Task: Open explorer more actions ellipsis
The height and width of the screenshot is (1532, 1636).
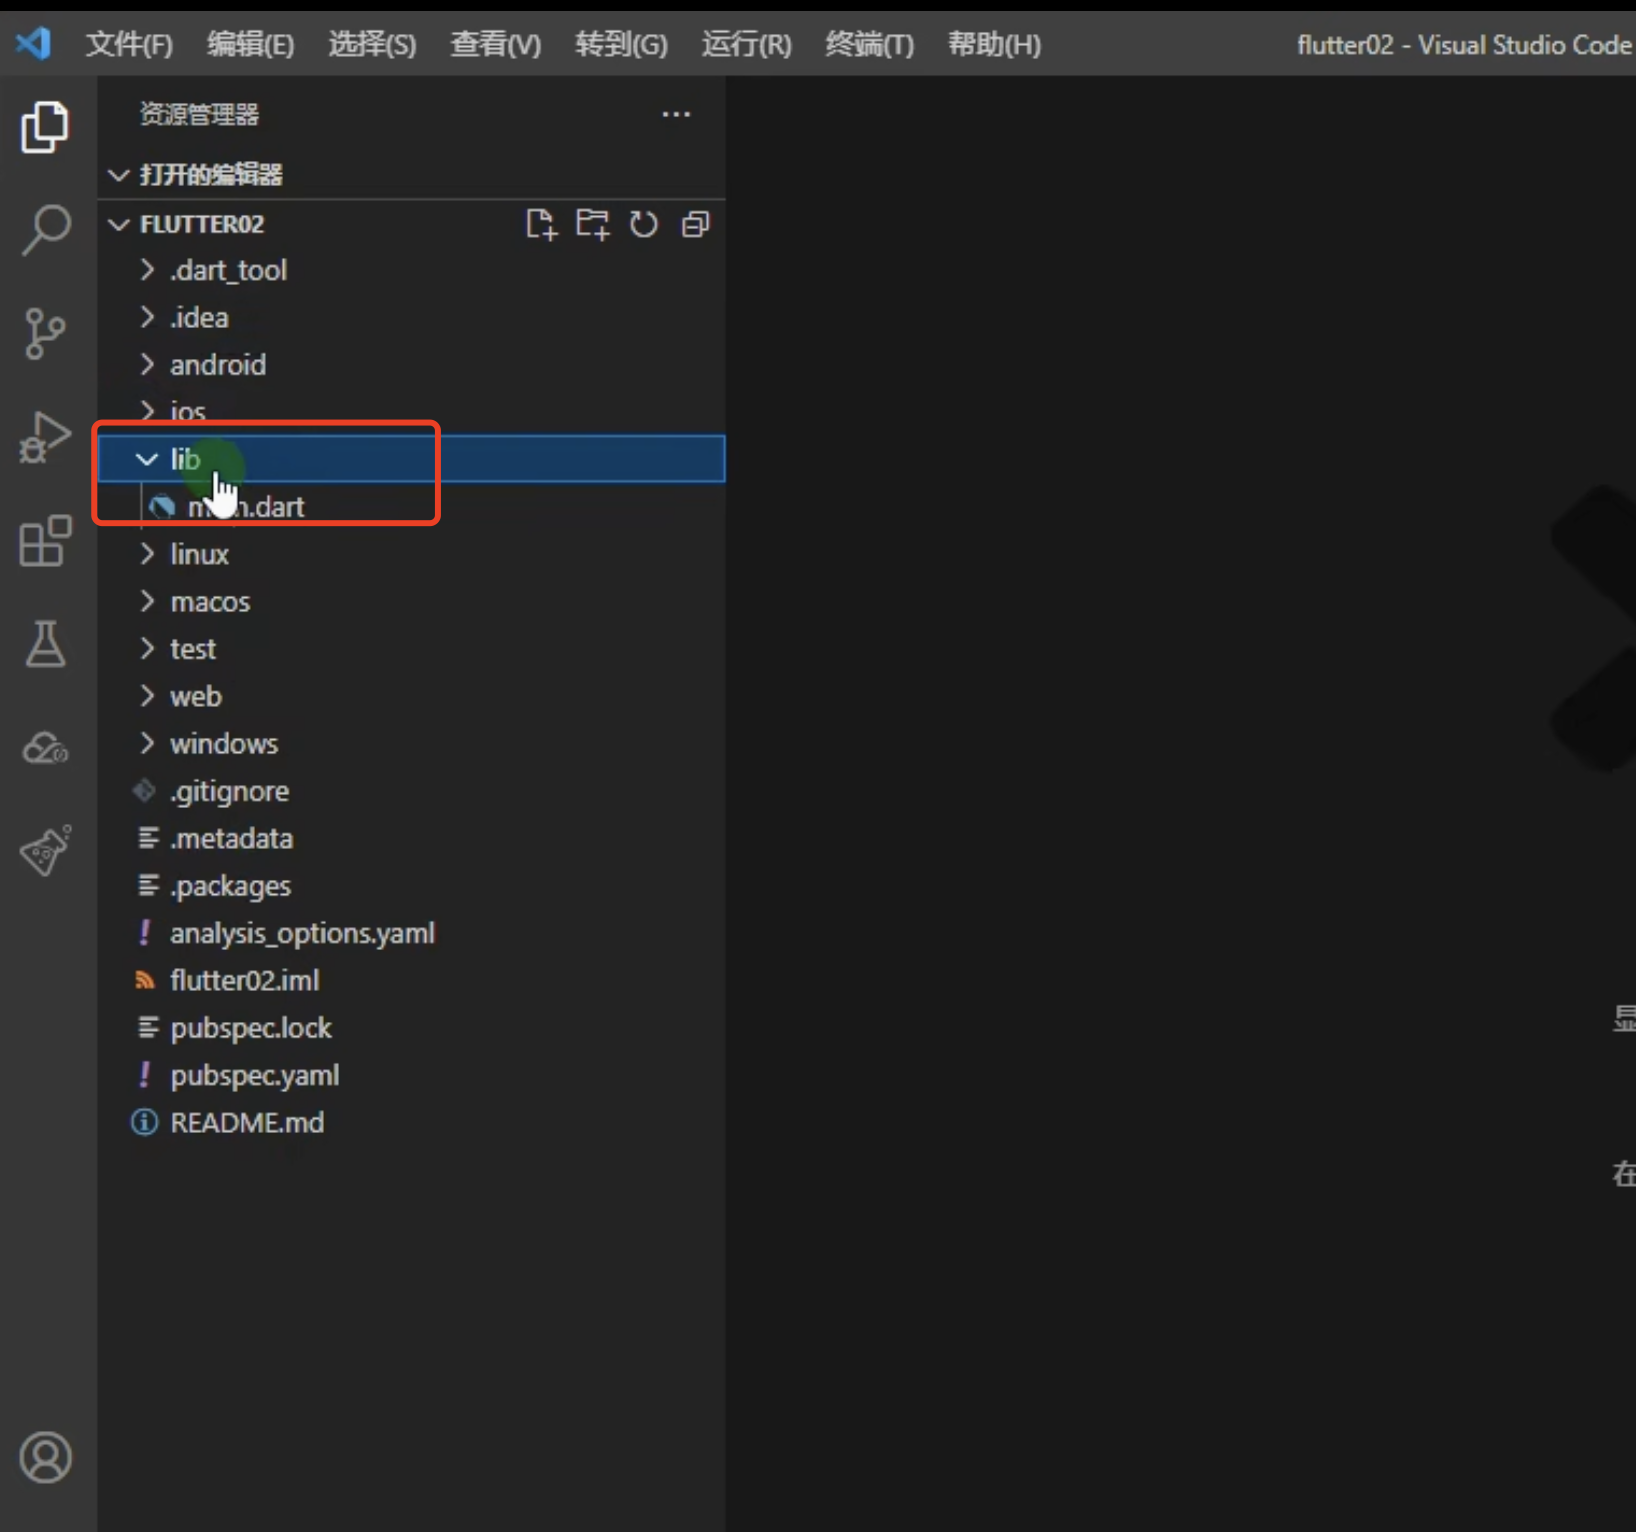Action: (x=676, y=114)
